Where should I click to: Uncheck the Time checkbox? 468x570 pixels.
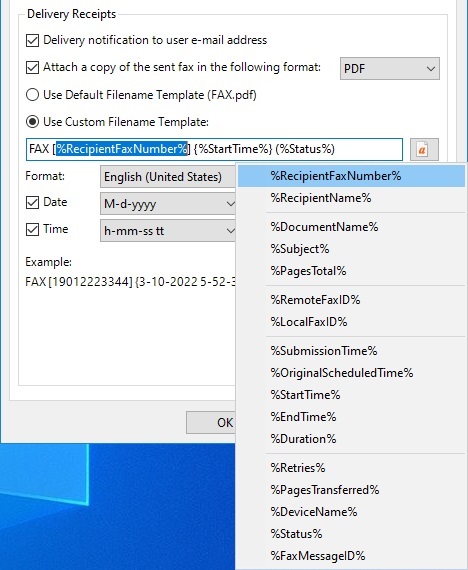(x=32, y=229)
